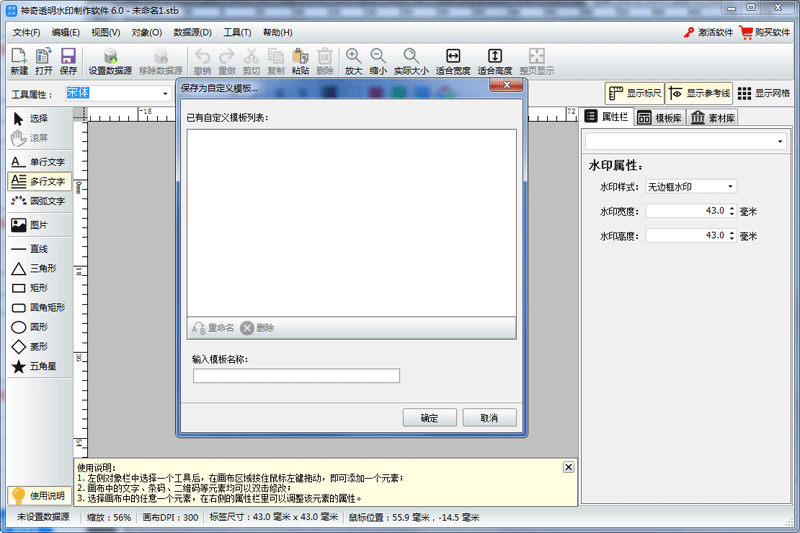
Task: Click the 打开 (Open) toolbar icon
Action: pyautogui.click(x=43, y=61)
